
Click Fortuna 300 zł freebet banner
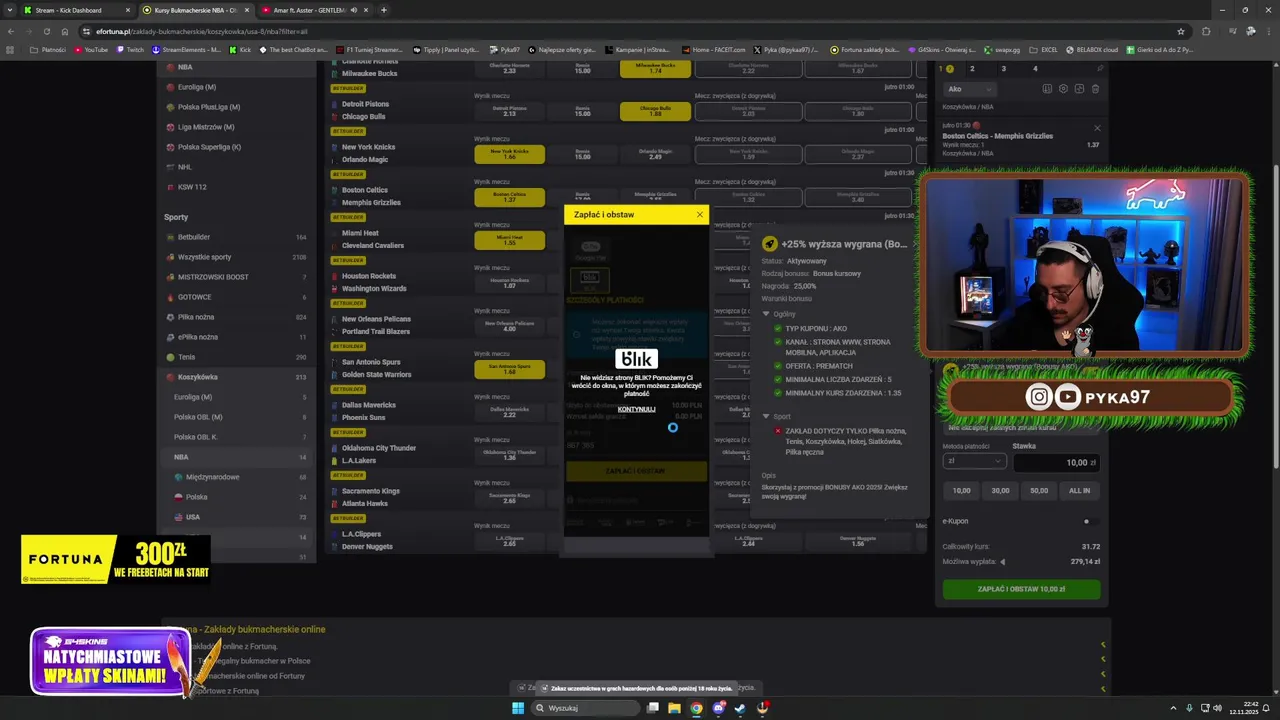click(116, 560)
